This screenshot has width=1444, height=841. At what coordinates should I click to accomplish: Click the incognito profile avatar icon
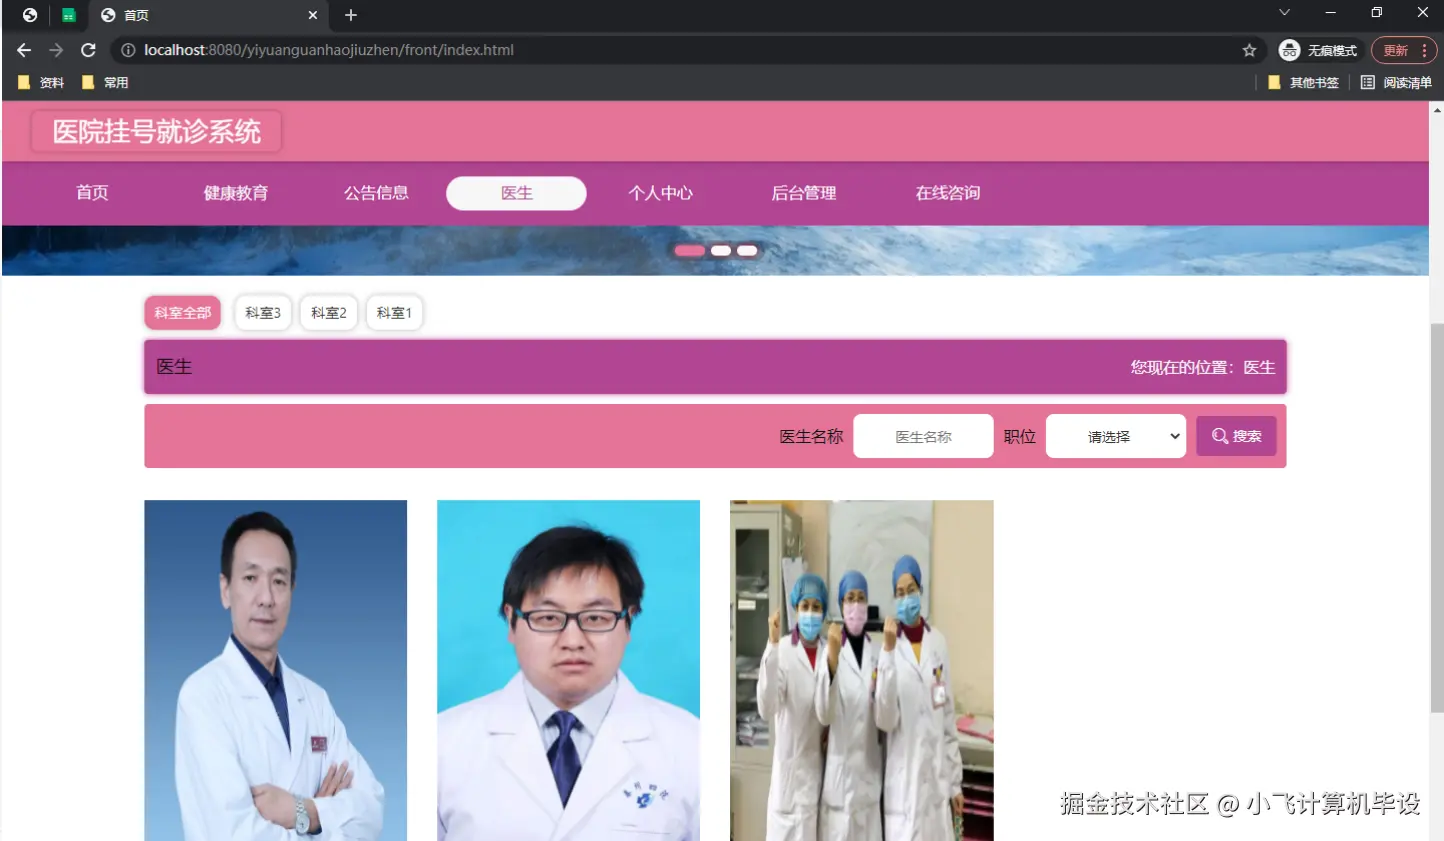click(1289, 49)
